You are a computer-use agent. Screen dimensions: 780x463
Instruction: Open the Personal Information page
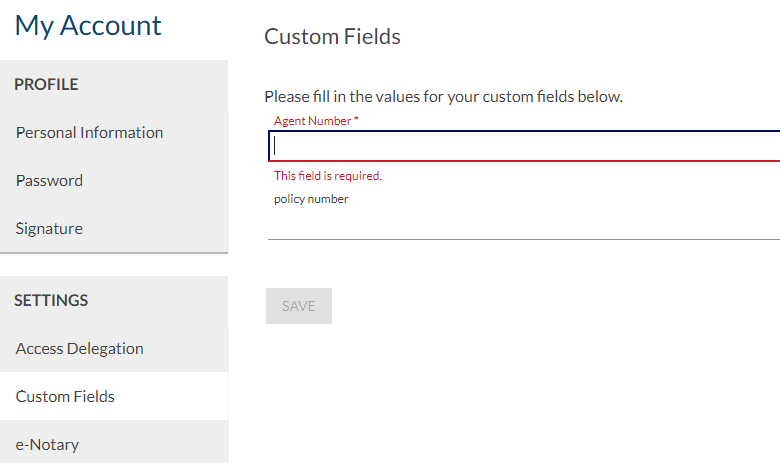pyautogui.click(x=114, y=133)
